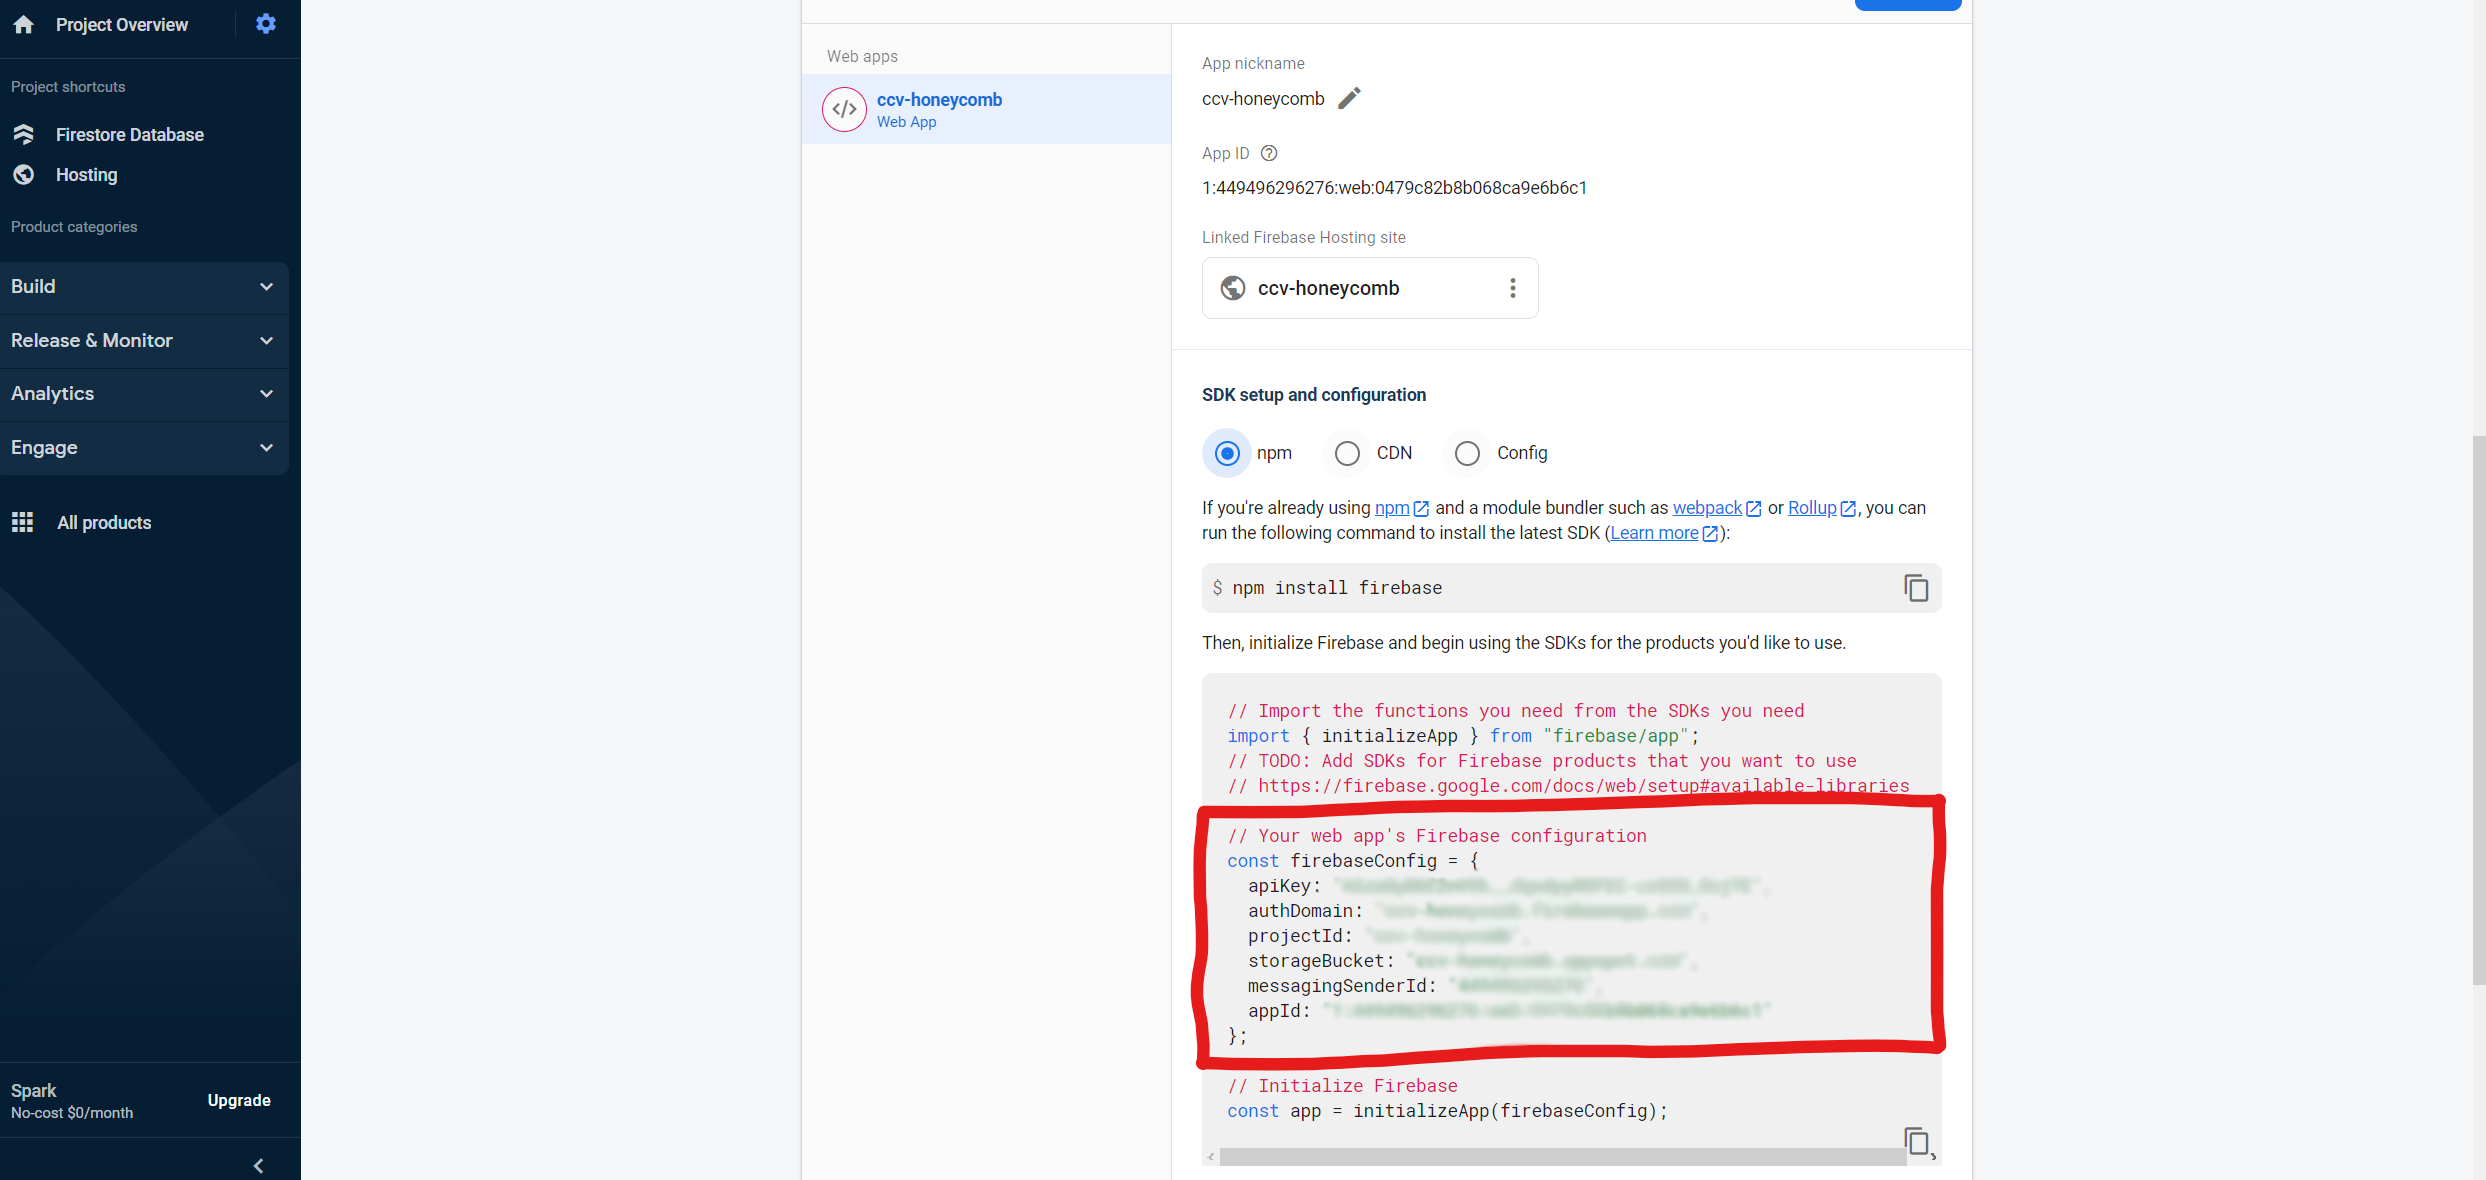The width and height of the screenshot is (2486, 1180).
Task: Follow the webpack link
Action: [1716, 508]
